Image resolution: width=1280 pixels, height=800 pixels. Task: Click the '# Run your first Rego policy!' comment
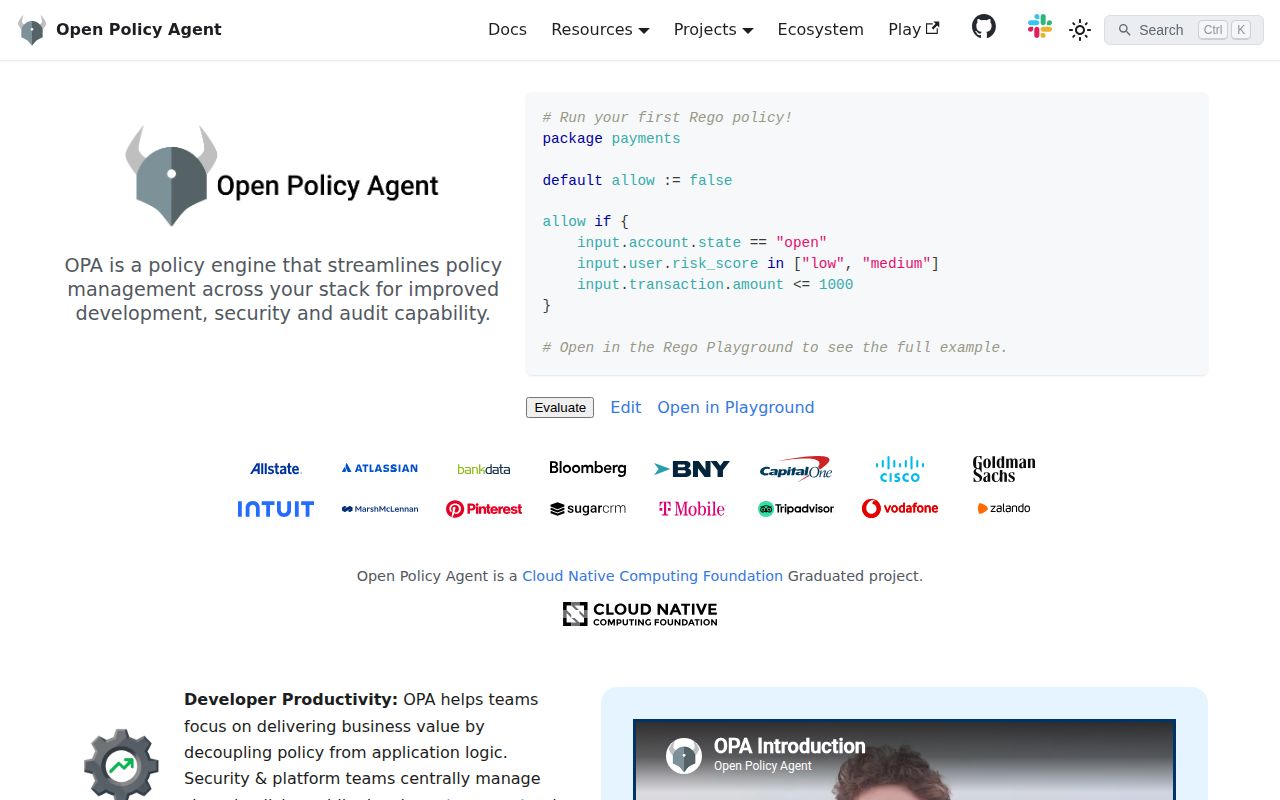(x=667, y=118)
